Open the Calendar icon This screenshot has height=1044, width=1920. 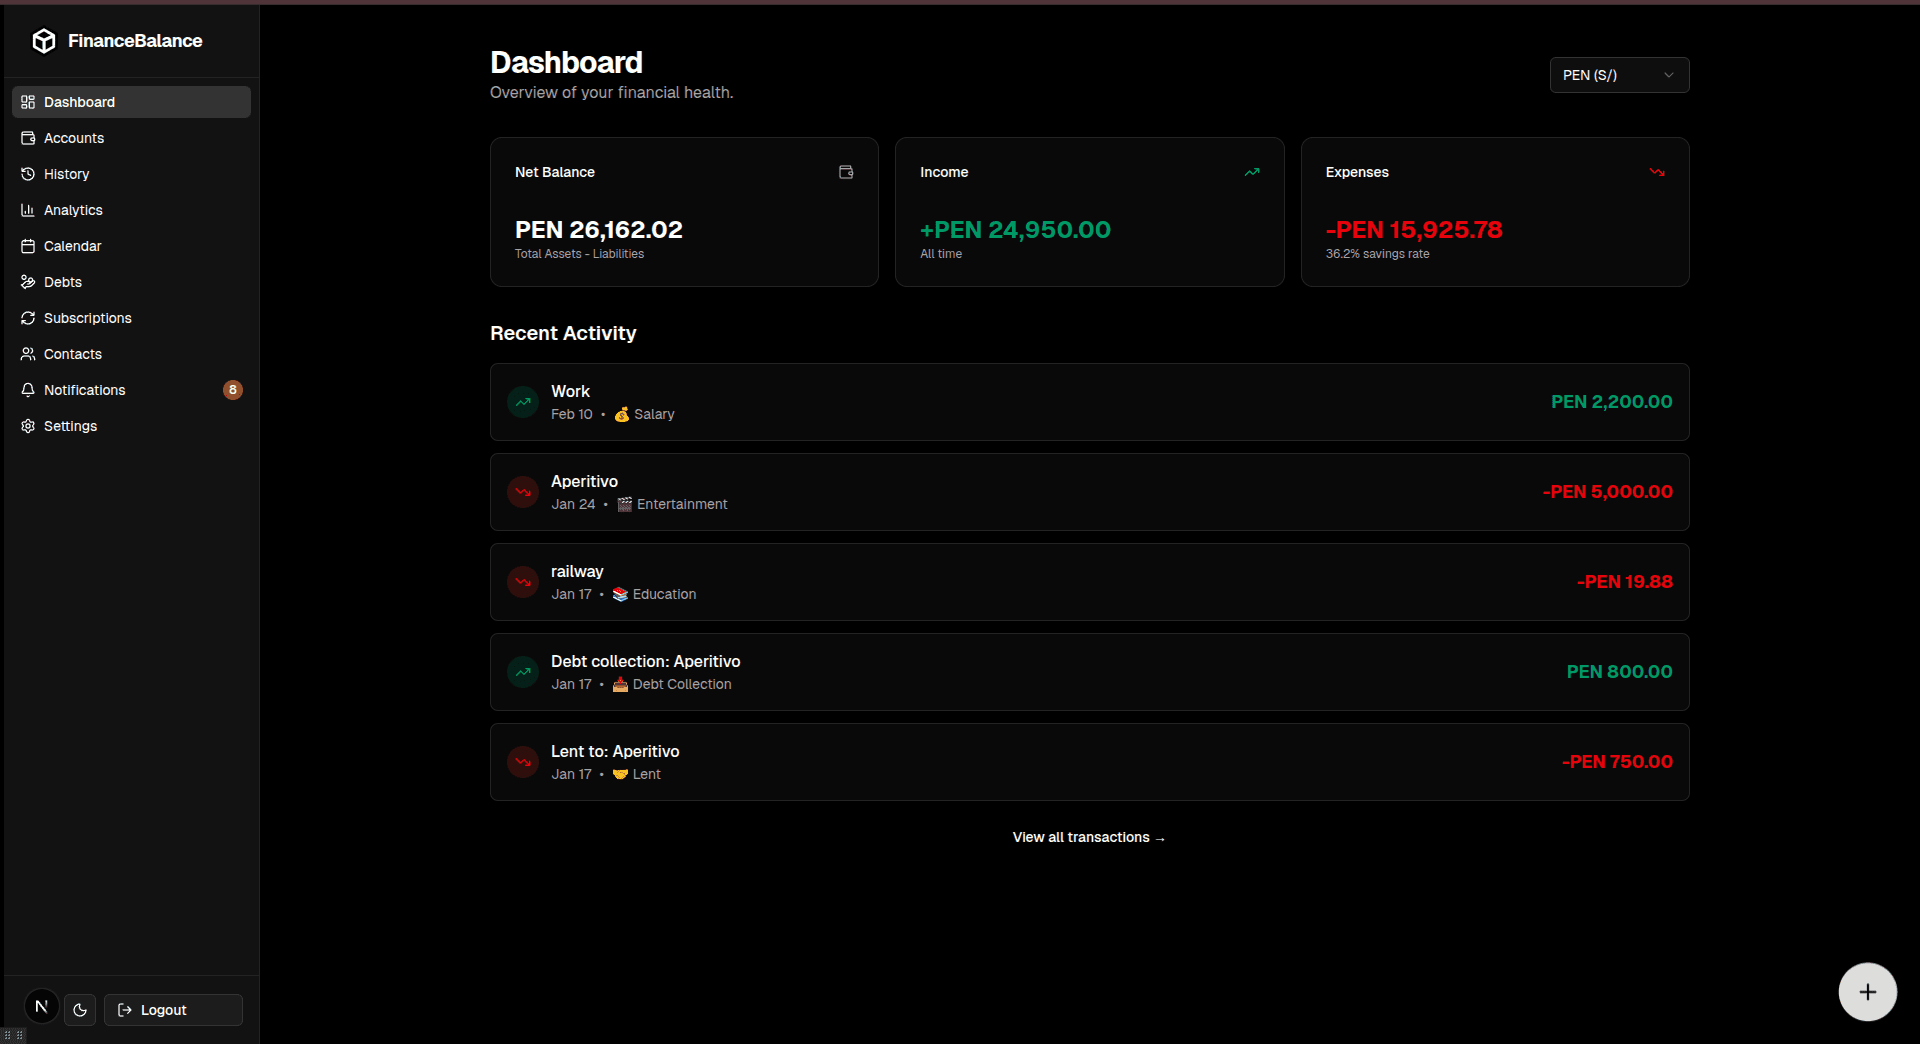pos(28,246)
